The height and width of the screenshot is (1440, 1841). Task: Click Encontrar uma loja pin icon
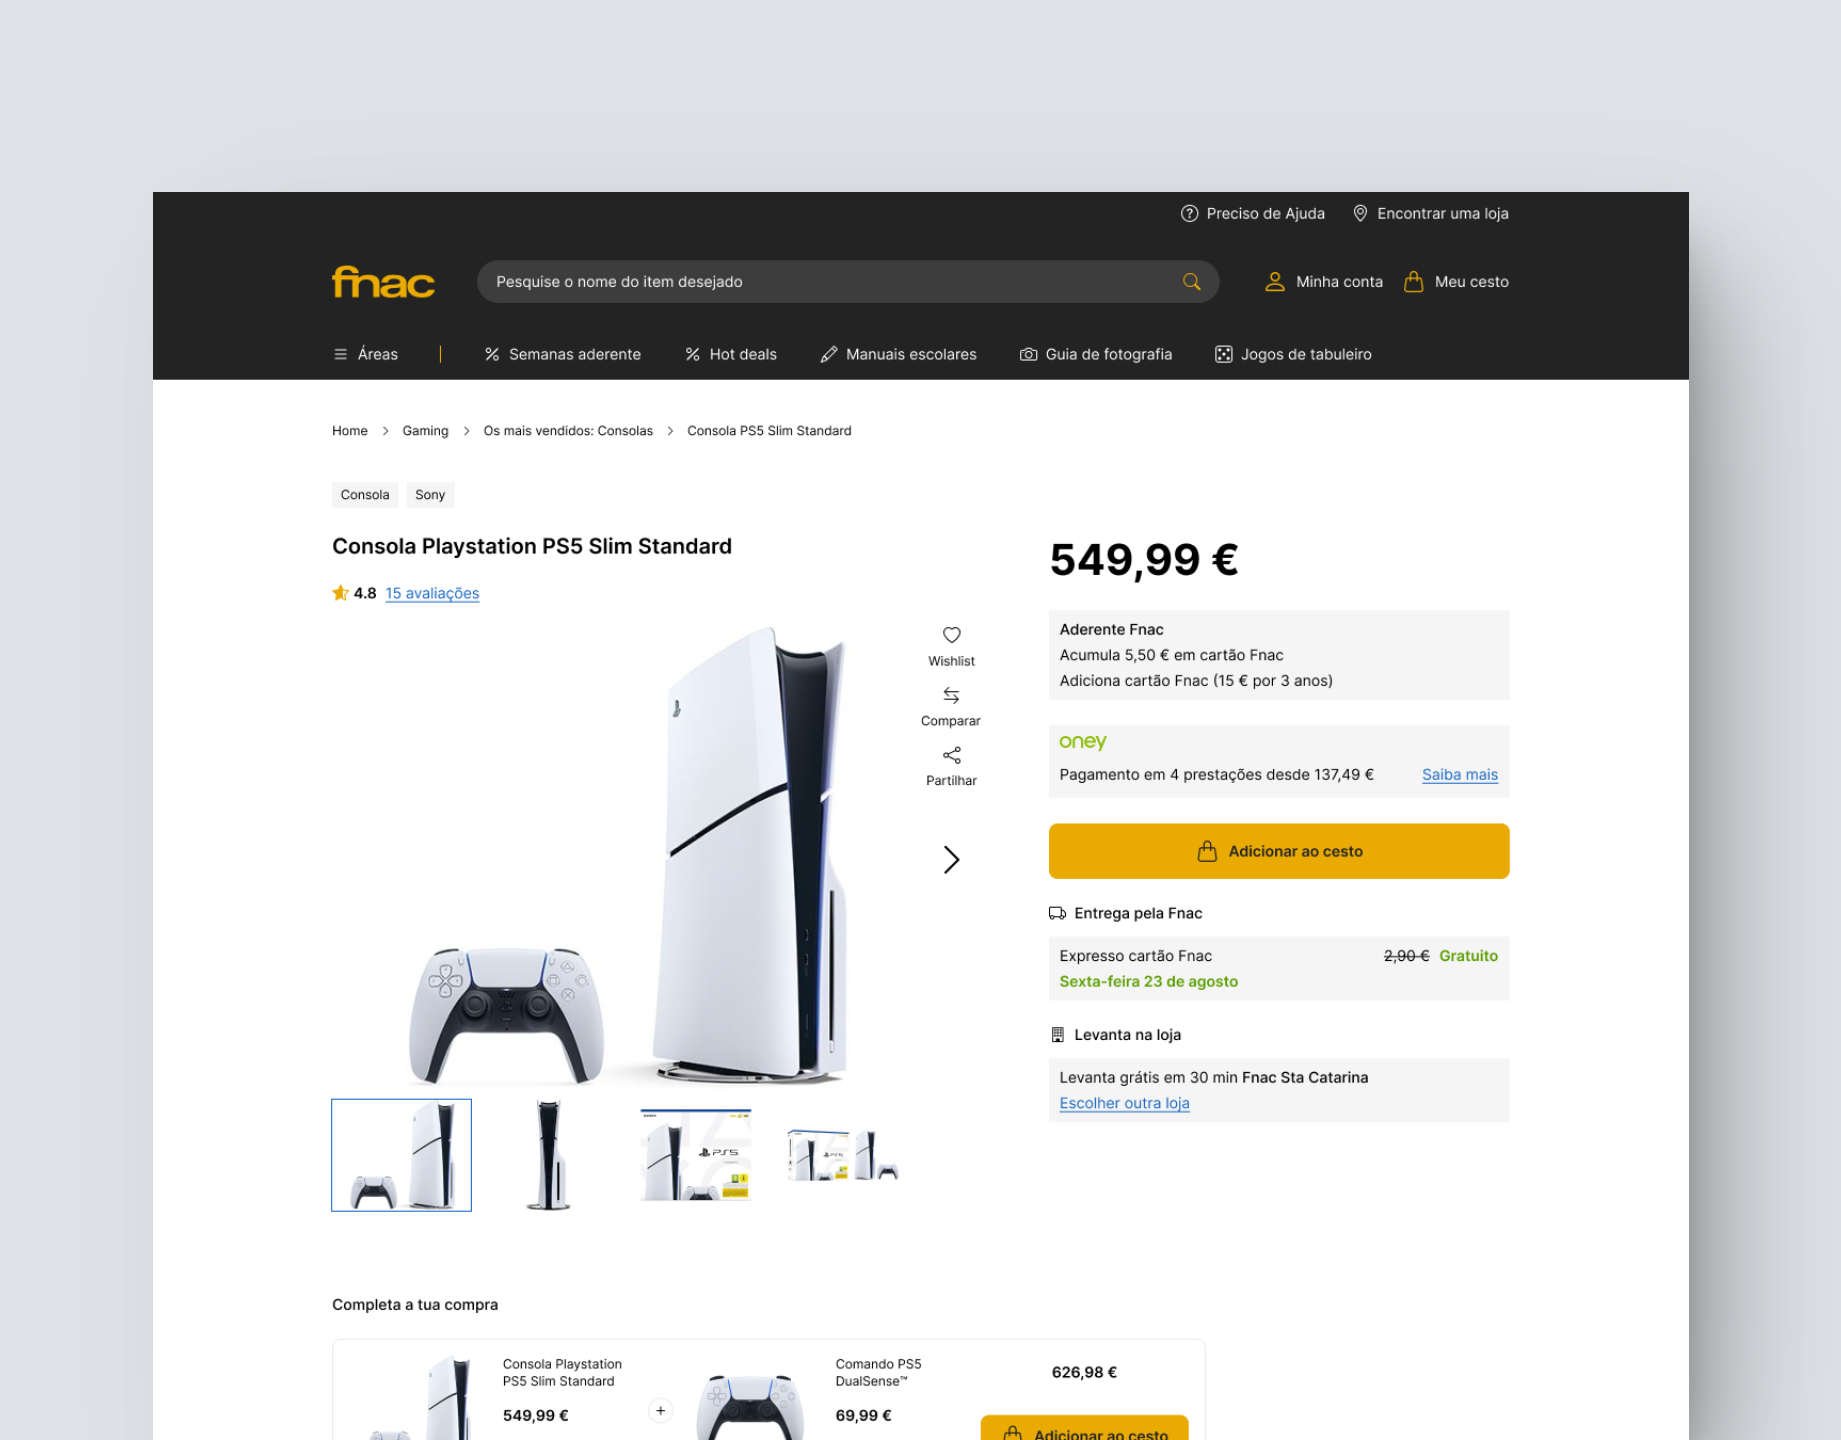[x=1360, y=213]
